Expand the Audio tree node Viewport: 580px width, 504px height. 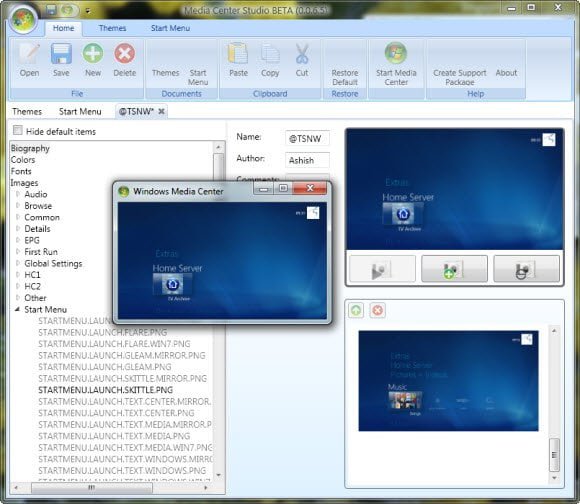tap(18, 193)
